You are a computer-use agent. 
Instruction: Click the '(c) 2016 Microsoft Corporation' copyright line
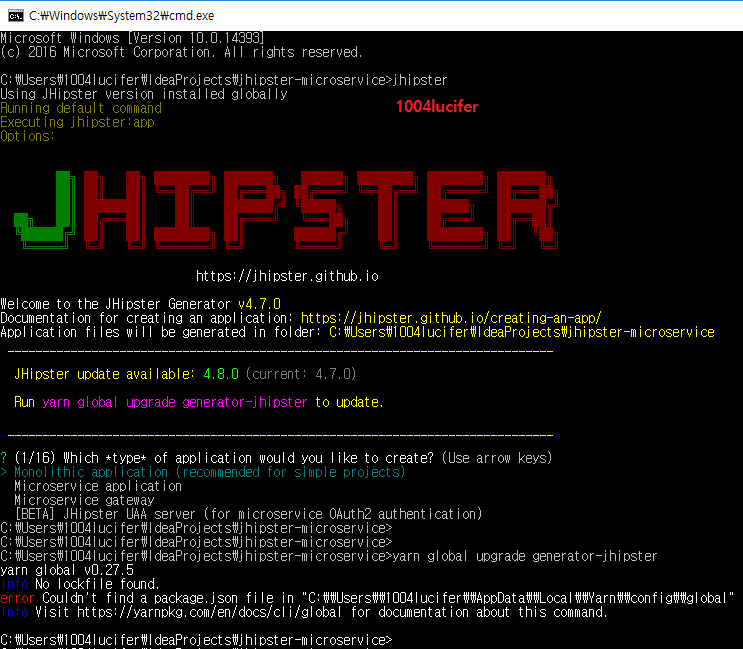(x=181, y=52)
